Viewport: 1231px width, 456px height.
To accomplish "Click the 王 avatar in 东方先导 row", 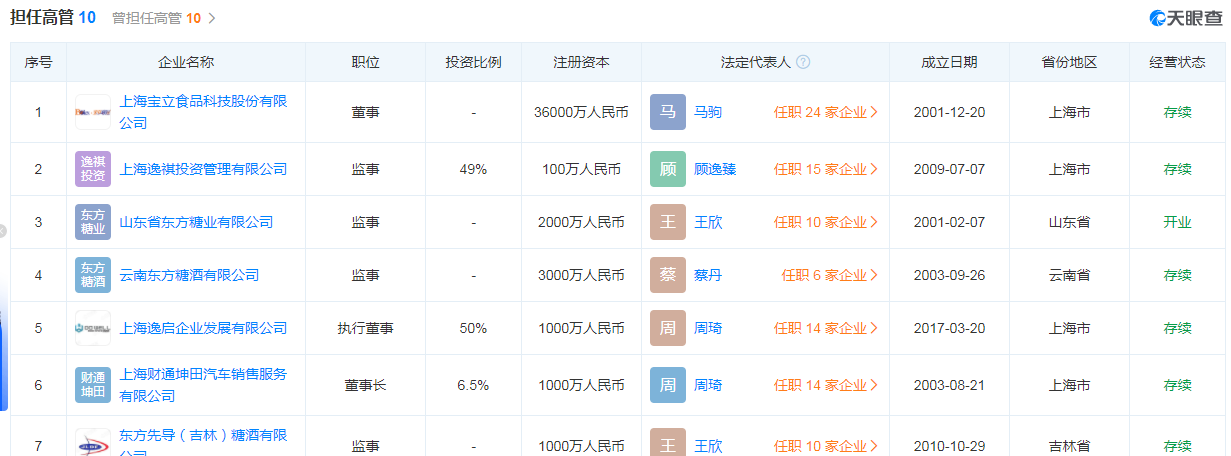I will pyautogui.click(x=668, y=442).
